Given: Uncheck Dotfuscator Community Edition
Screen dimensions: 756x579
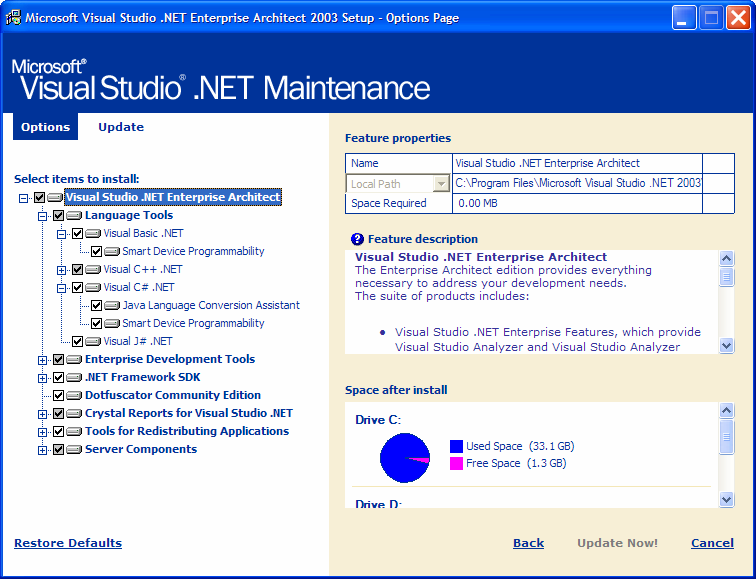Looking at the screenshot, I should 58,395.
